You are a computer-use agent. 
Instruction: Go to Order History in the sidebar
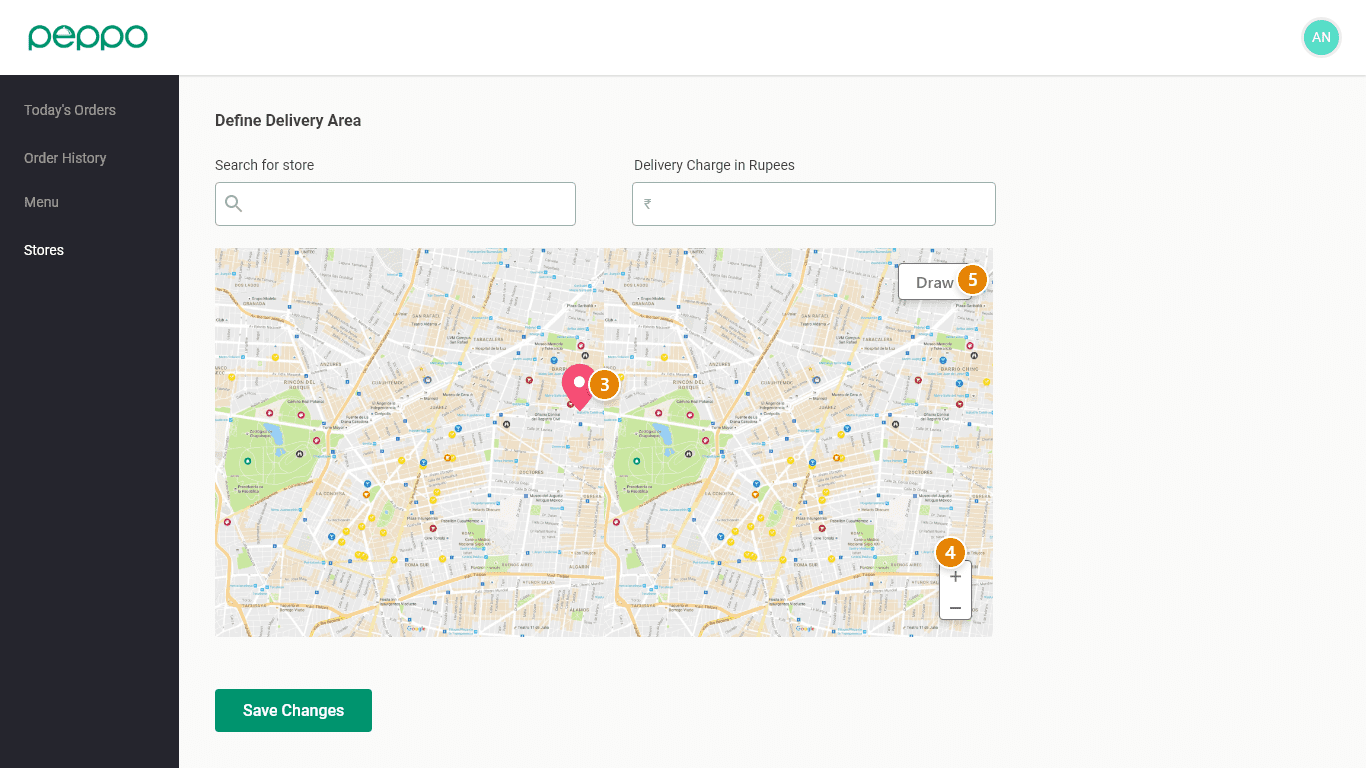(x=65, y=158)
